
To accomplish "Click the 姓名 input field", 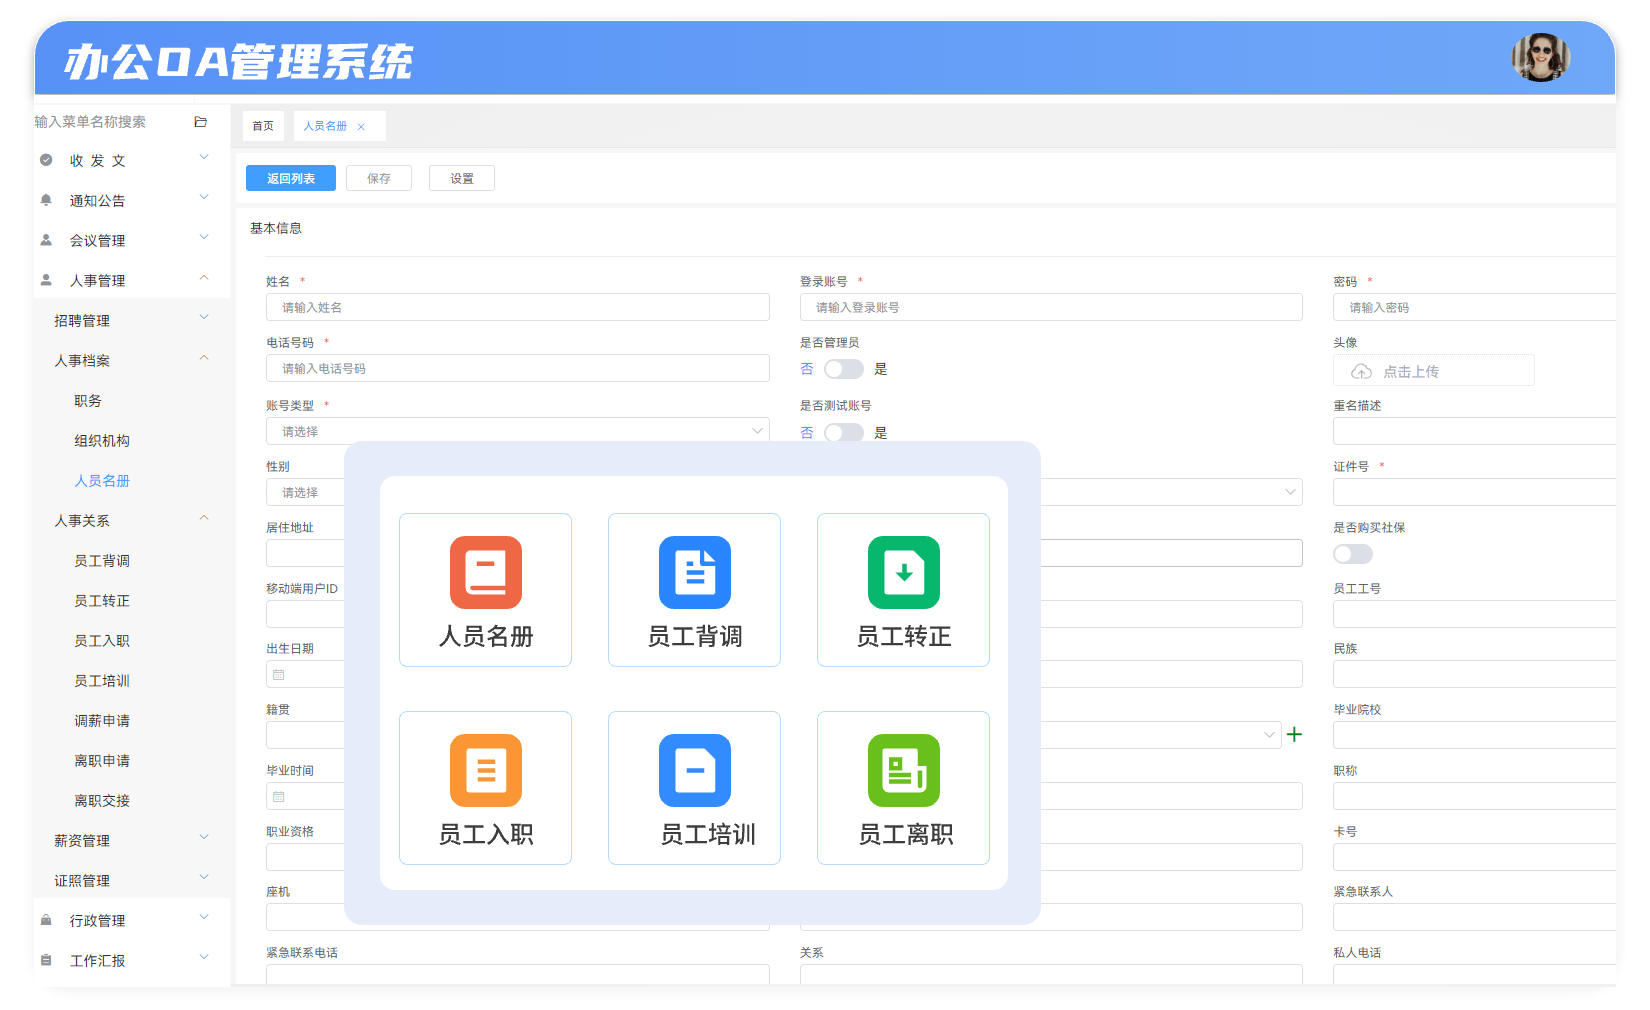I will click(517, 307).
